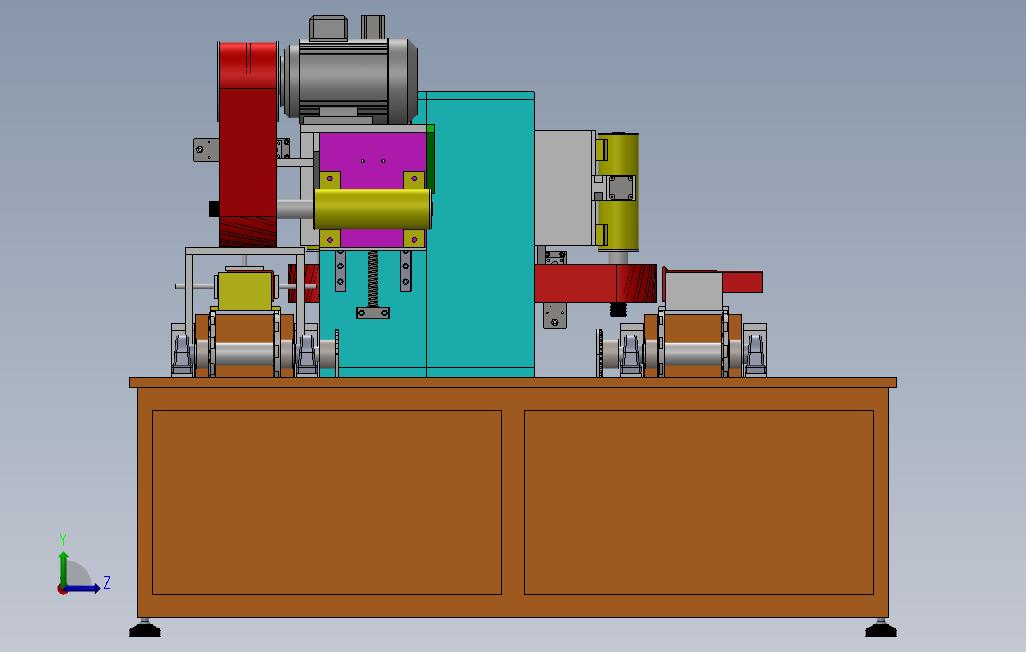
Task: Select the green plate beside the magenta block
Action: (x=431, y=157)
